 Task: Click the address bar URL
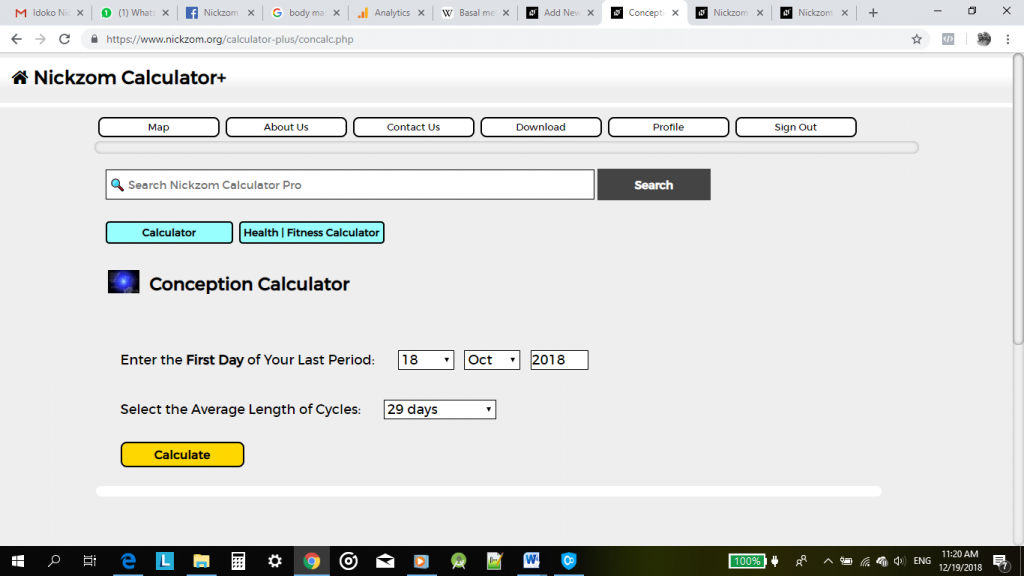coord(230,39)
